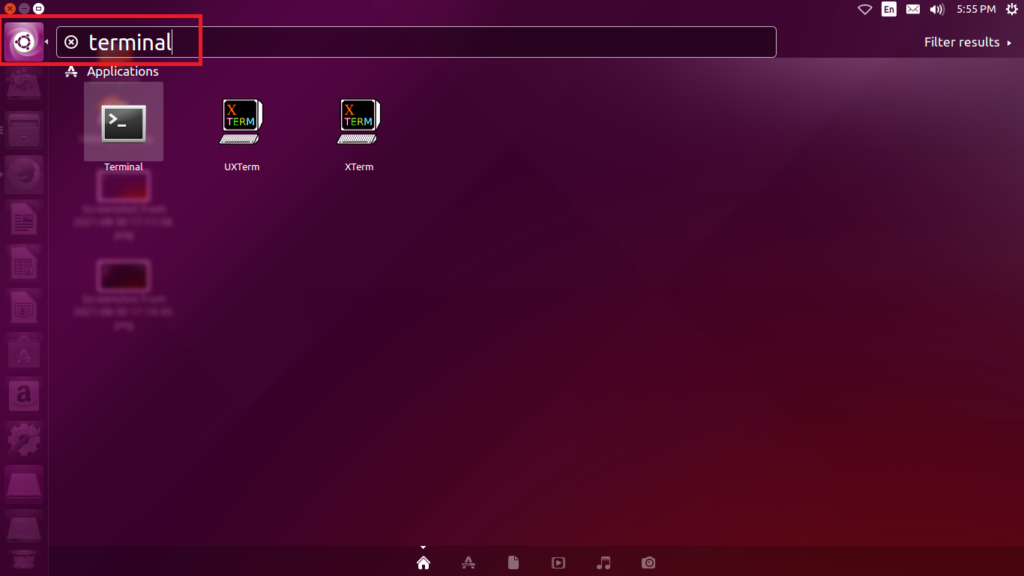Click the Ubuntu Dash home button
The image size is (1024, 576).
tap(23, 42)
